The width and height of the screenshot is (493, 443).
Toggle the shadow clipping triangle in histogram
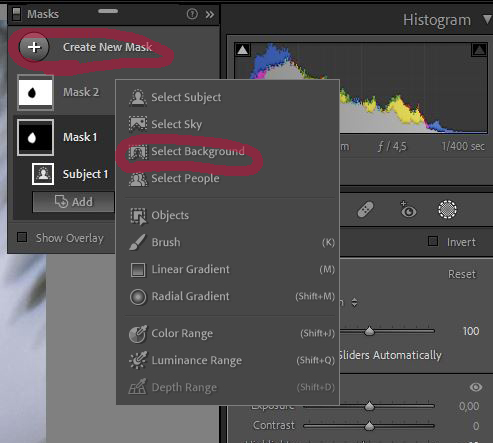pos(243,50)
